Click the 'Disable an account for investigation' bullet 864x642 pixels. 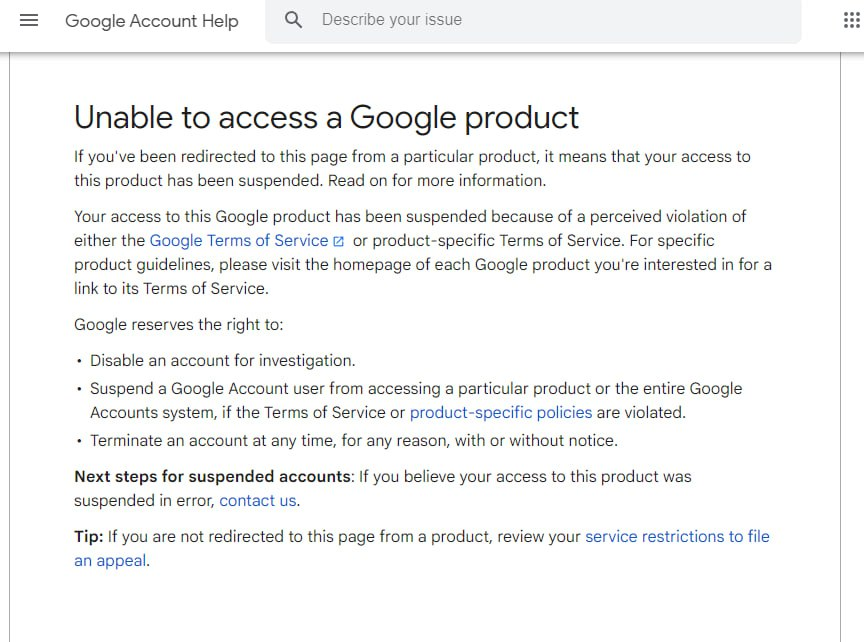(x=223, y=360)
